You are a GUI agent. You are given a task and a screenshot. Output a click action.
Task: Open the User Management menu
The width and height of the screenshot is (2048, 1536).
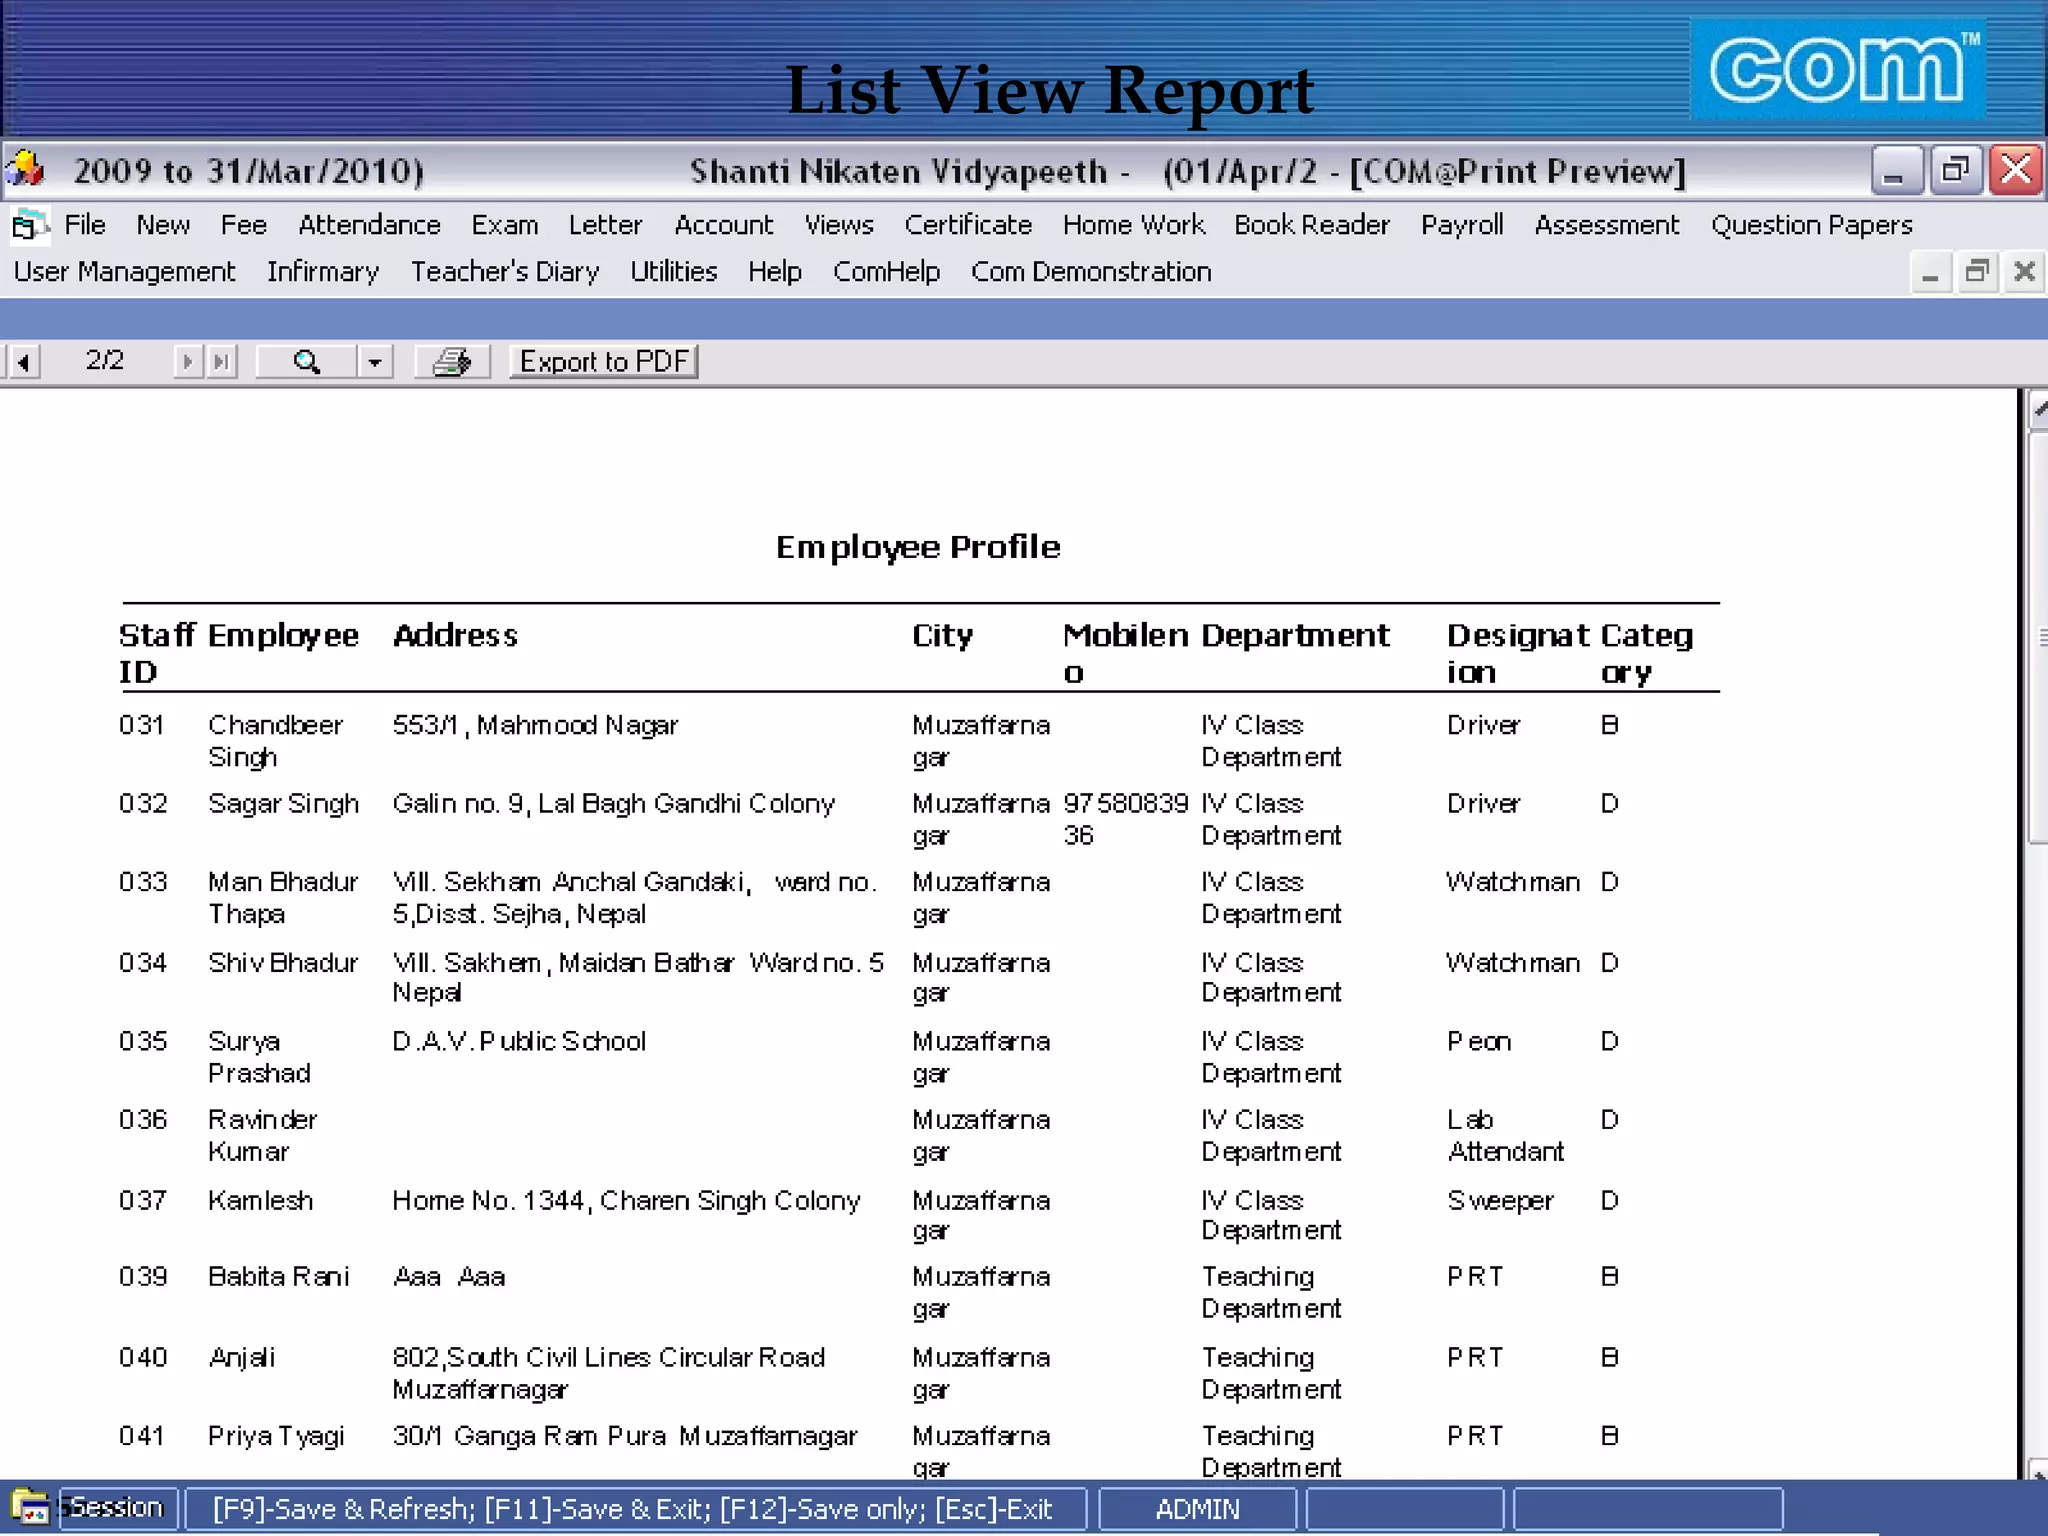click(125, 272)
